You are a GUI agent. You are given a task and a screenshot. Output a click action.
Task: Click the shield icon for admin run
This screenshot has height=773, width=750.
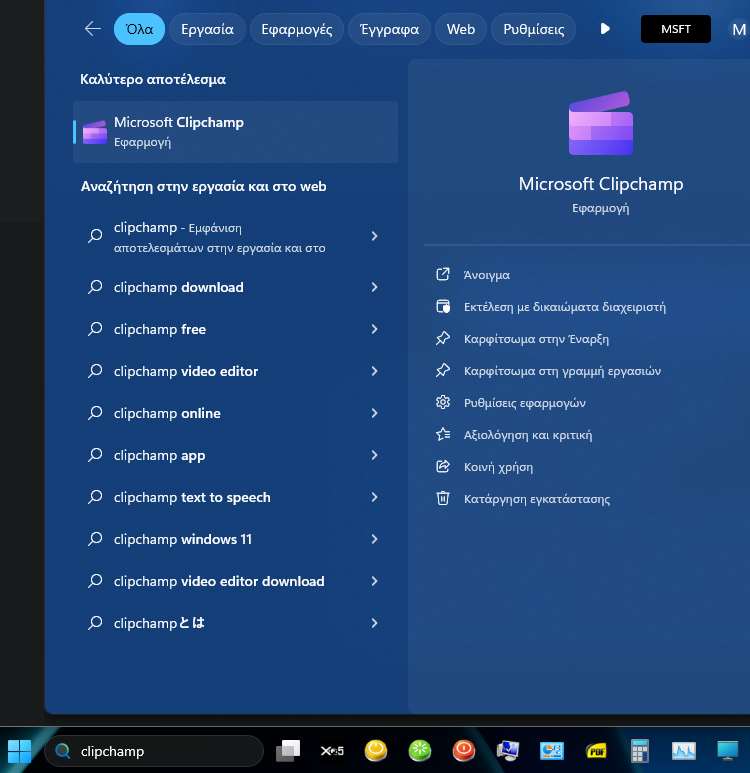(x=443, y=306)
